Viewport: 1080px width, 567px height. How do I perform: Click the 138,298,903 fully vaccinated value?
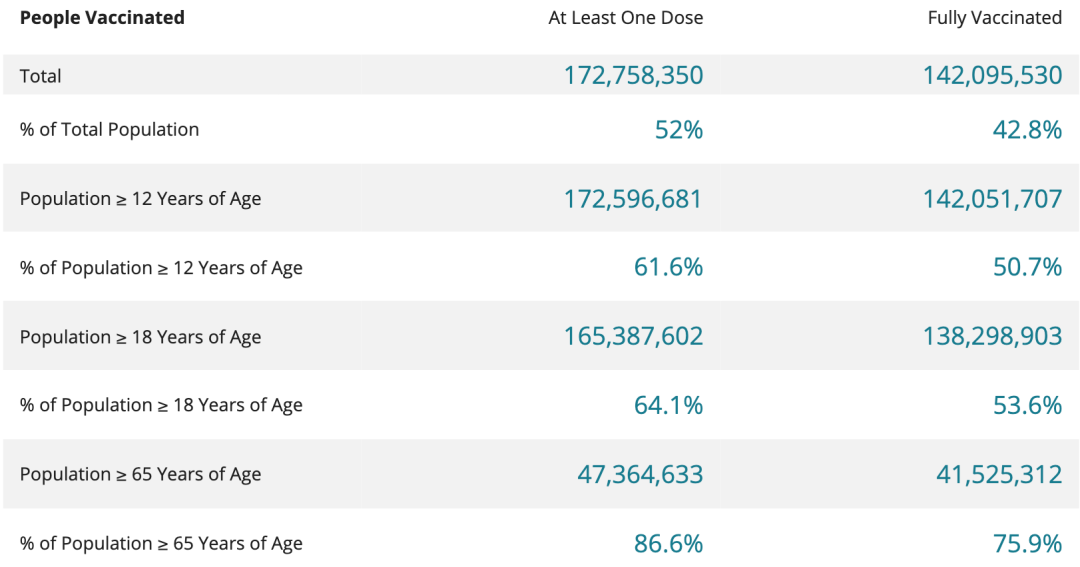coord(992,337)
